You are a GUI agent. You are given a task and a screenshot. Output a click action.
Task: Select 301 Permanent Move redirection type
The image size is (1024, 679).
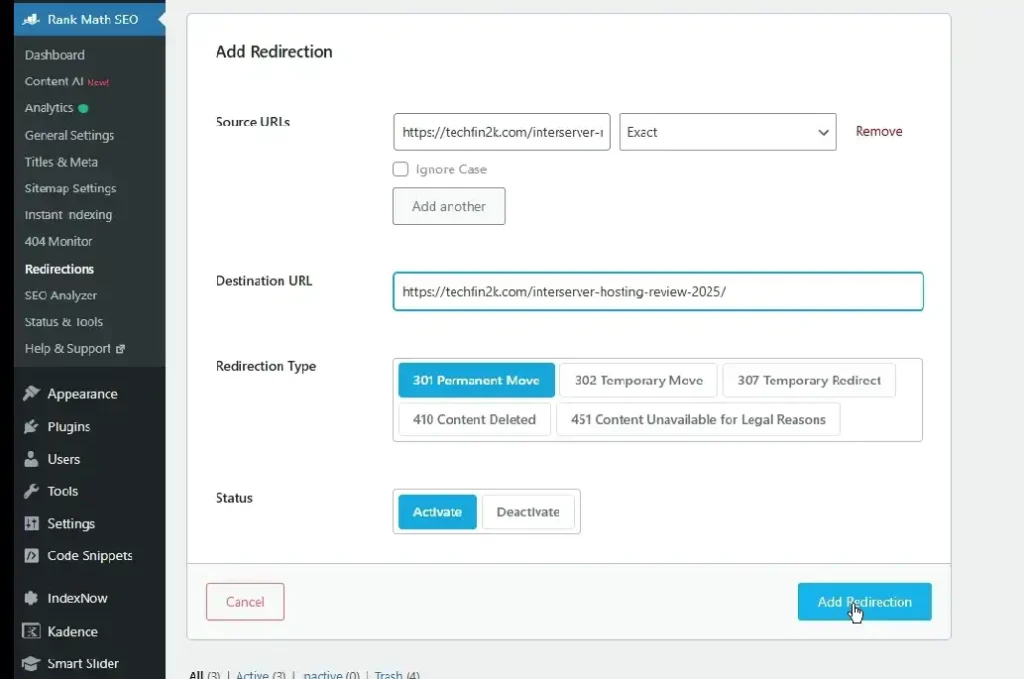point(476,380)
